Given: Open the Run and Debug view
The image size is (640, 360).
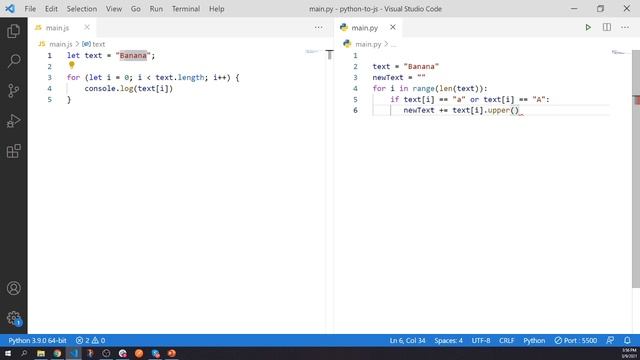Looking at the screenshot, I should [13, 121].
